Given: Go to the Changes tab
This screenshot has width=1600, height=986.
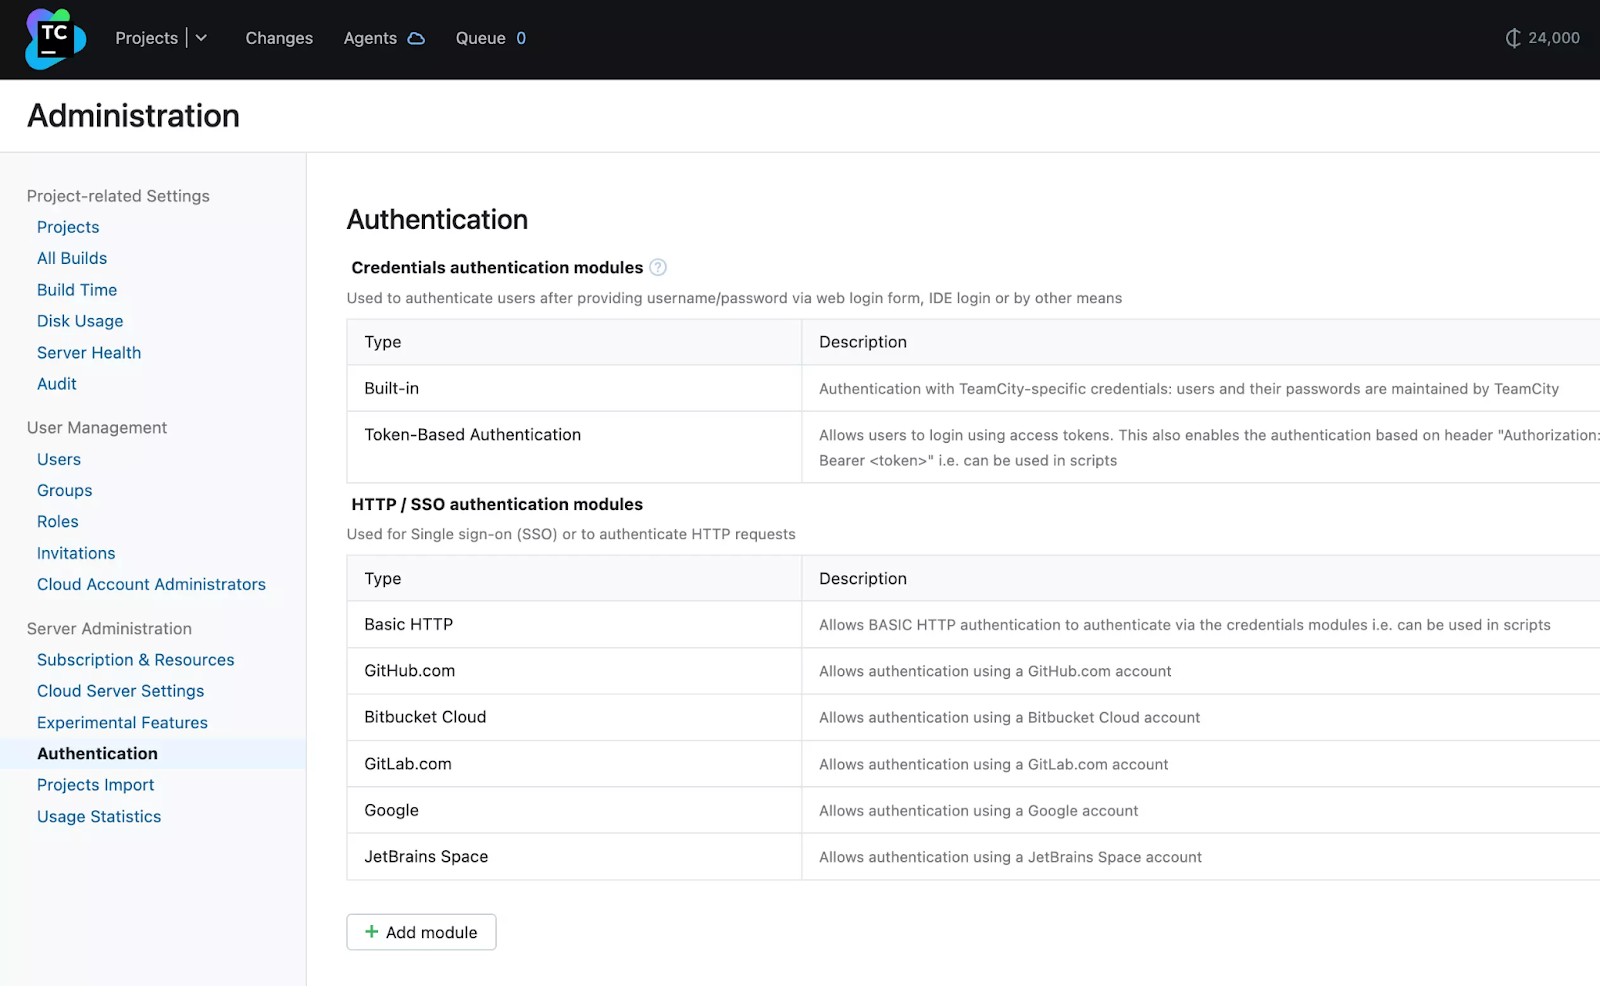Looking at the screenshot, I should point(279,38).
